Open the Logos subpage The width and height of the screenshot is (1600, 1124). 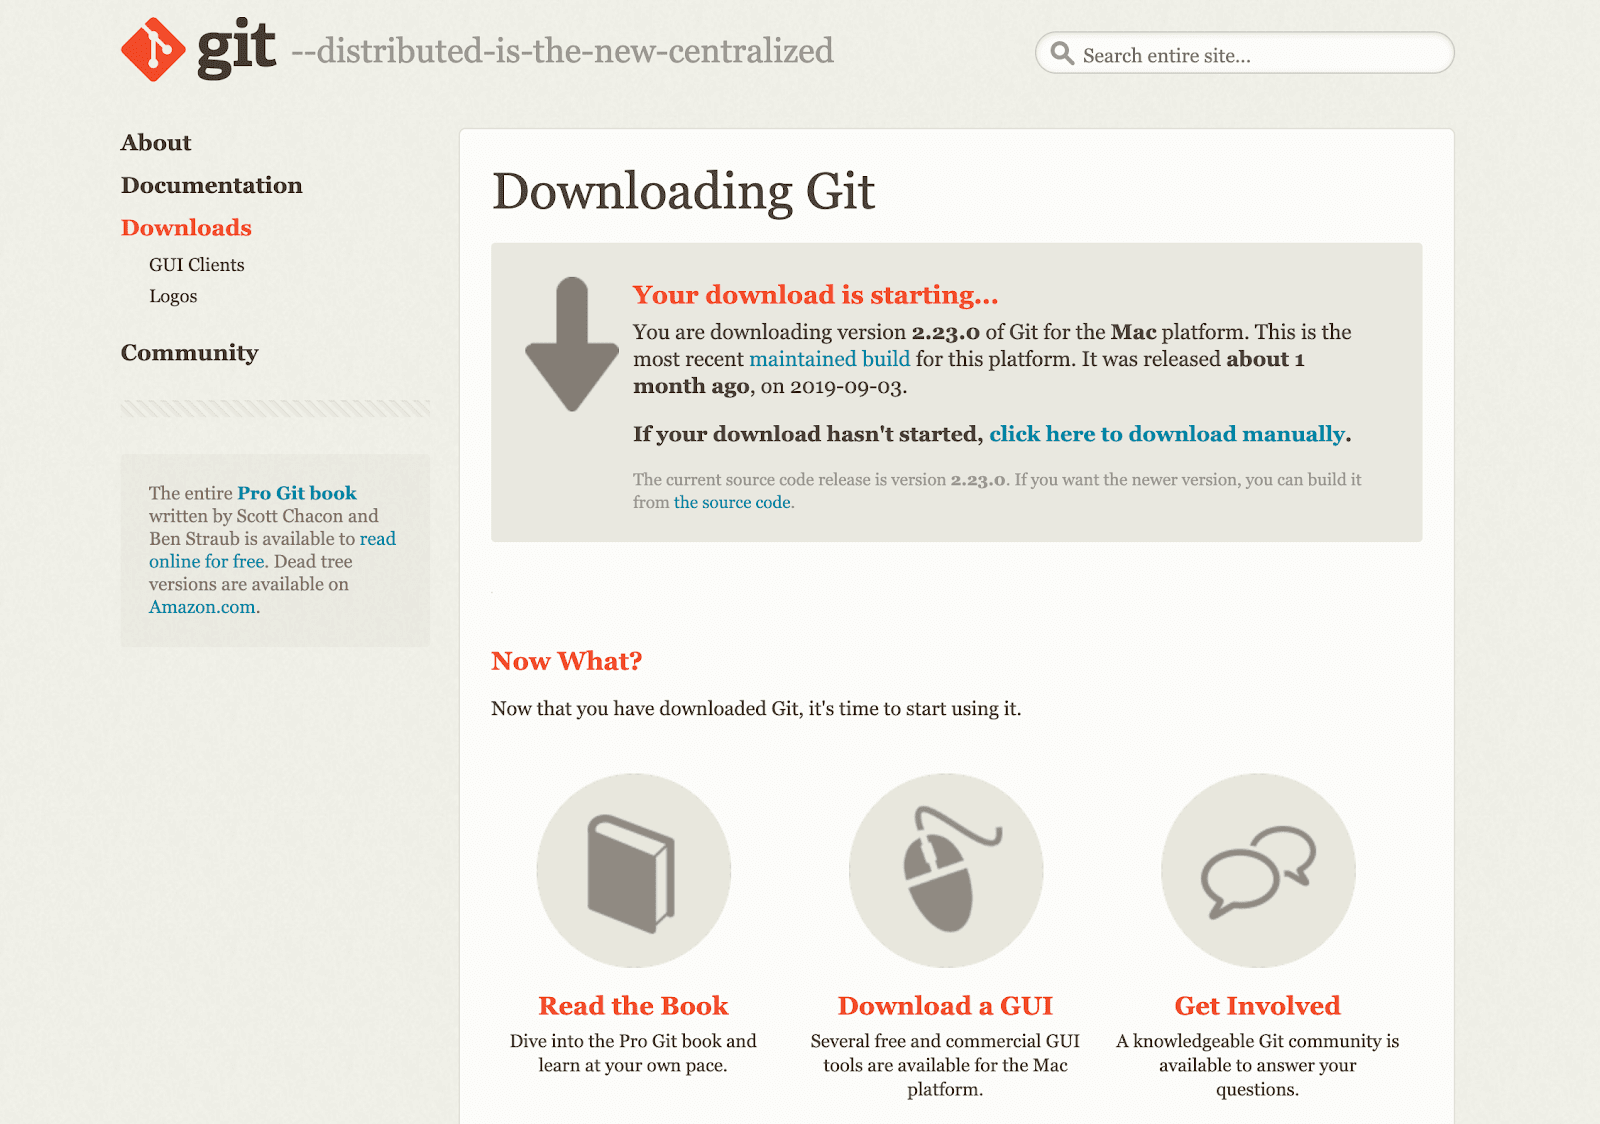click(x=173, y=297)
